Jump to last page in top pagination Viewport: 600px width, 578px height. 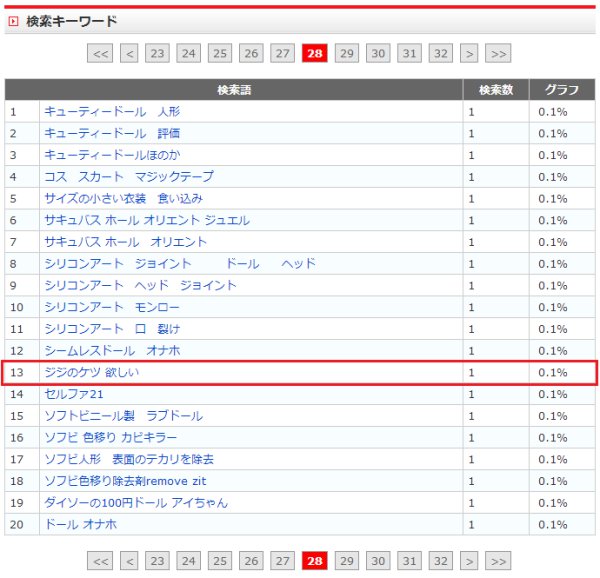point(498,53)
